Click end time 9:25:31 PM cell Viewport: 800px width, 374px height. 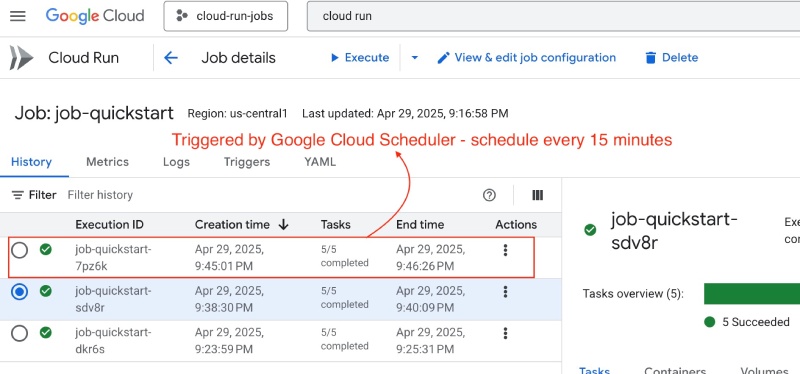pos(430,341)
